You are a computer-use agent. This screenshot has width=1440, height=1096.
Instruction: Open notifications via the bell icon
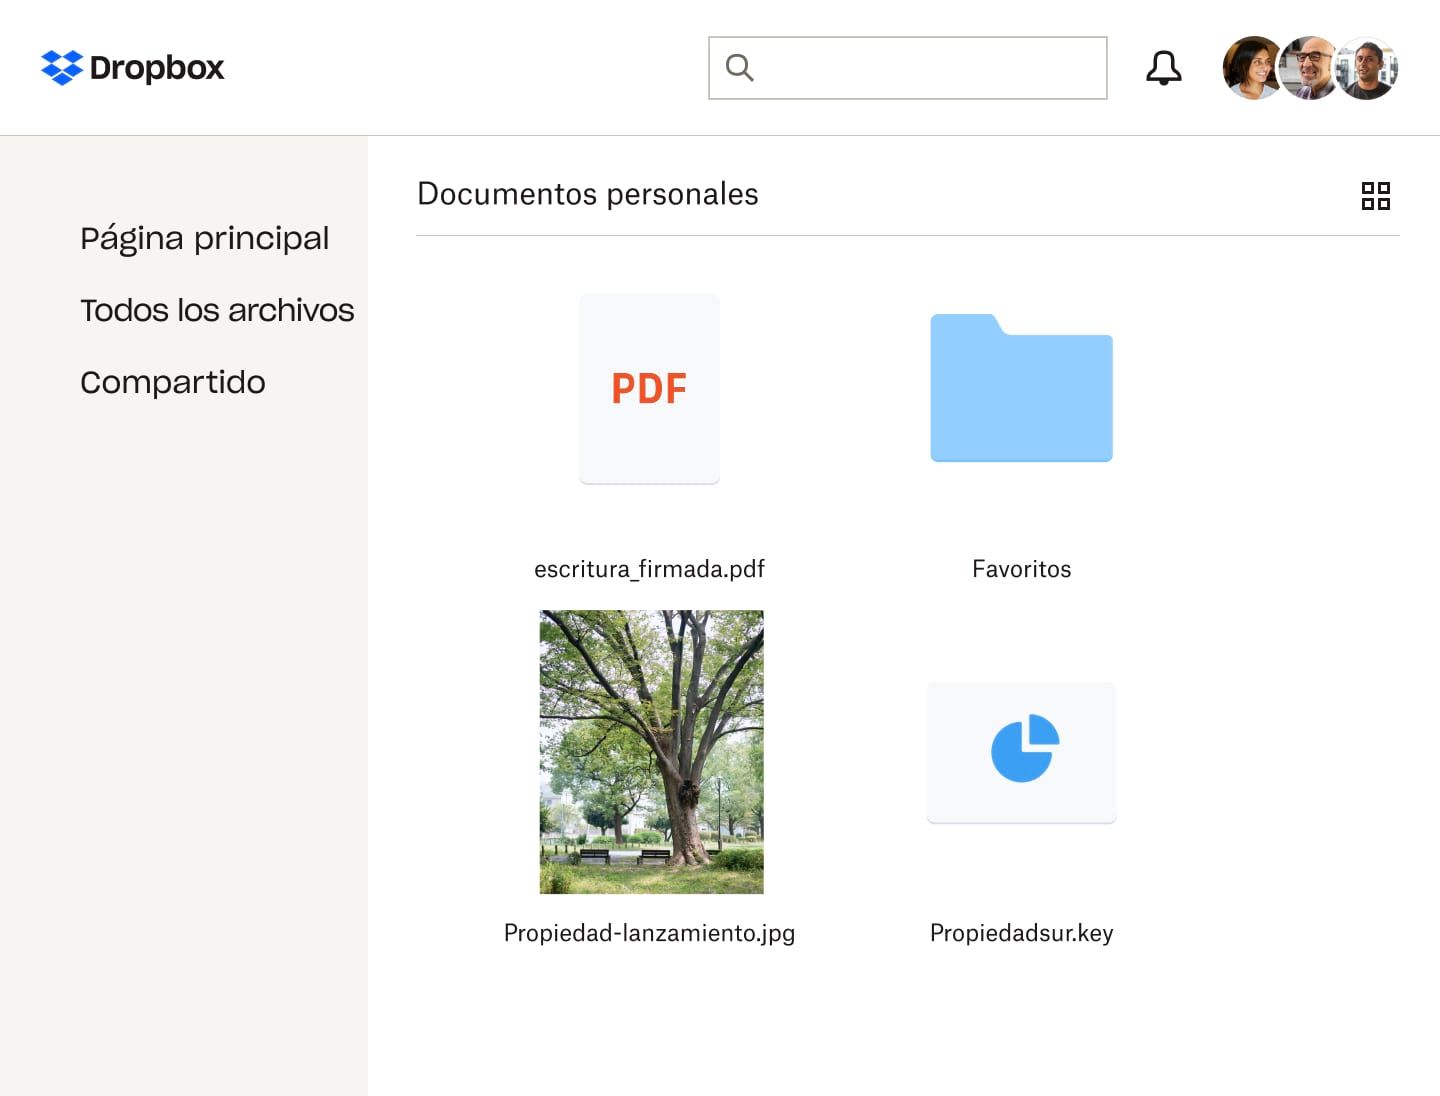[x=1163, y=67]
